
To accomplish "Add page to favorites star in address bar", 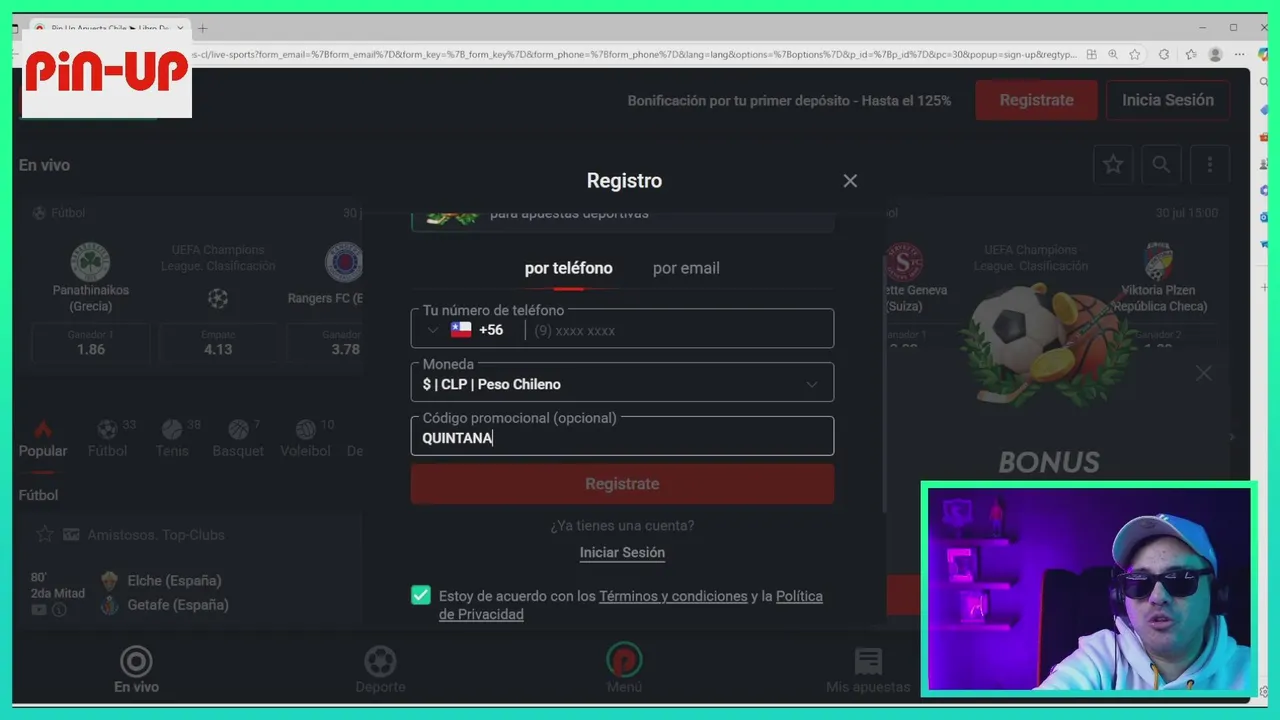I will [1135, 54].
